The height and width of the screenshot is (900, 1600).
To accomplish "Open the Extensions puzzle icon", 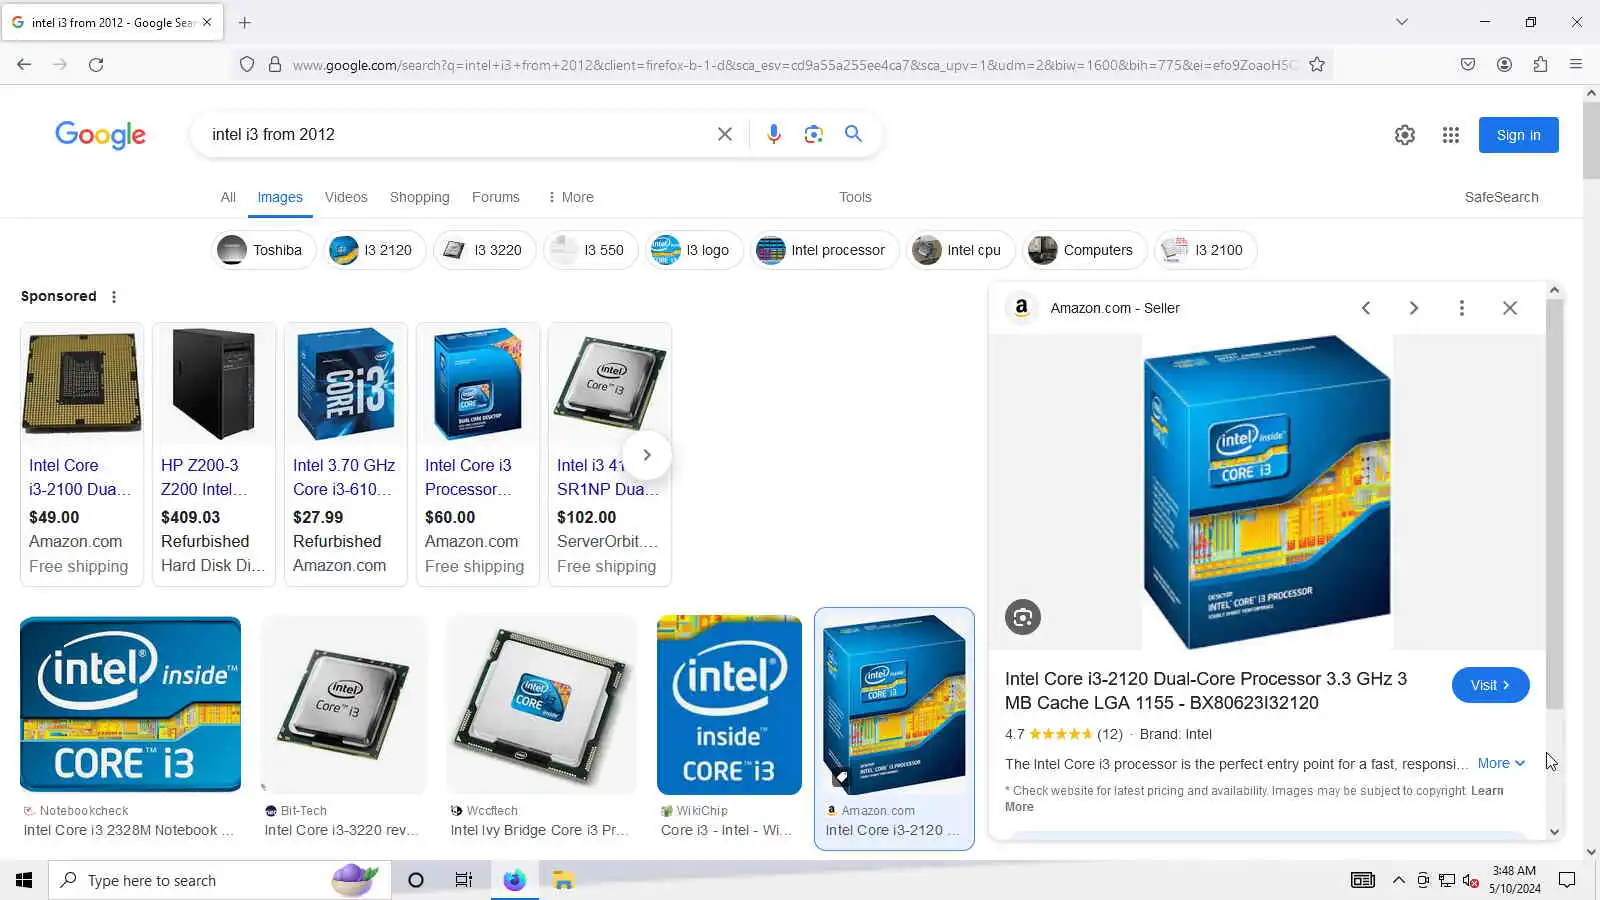I will [1540, 65].
